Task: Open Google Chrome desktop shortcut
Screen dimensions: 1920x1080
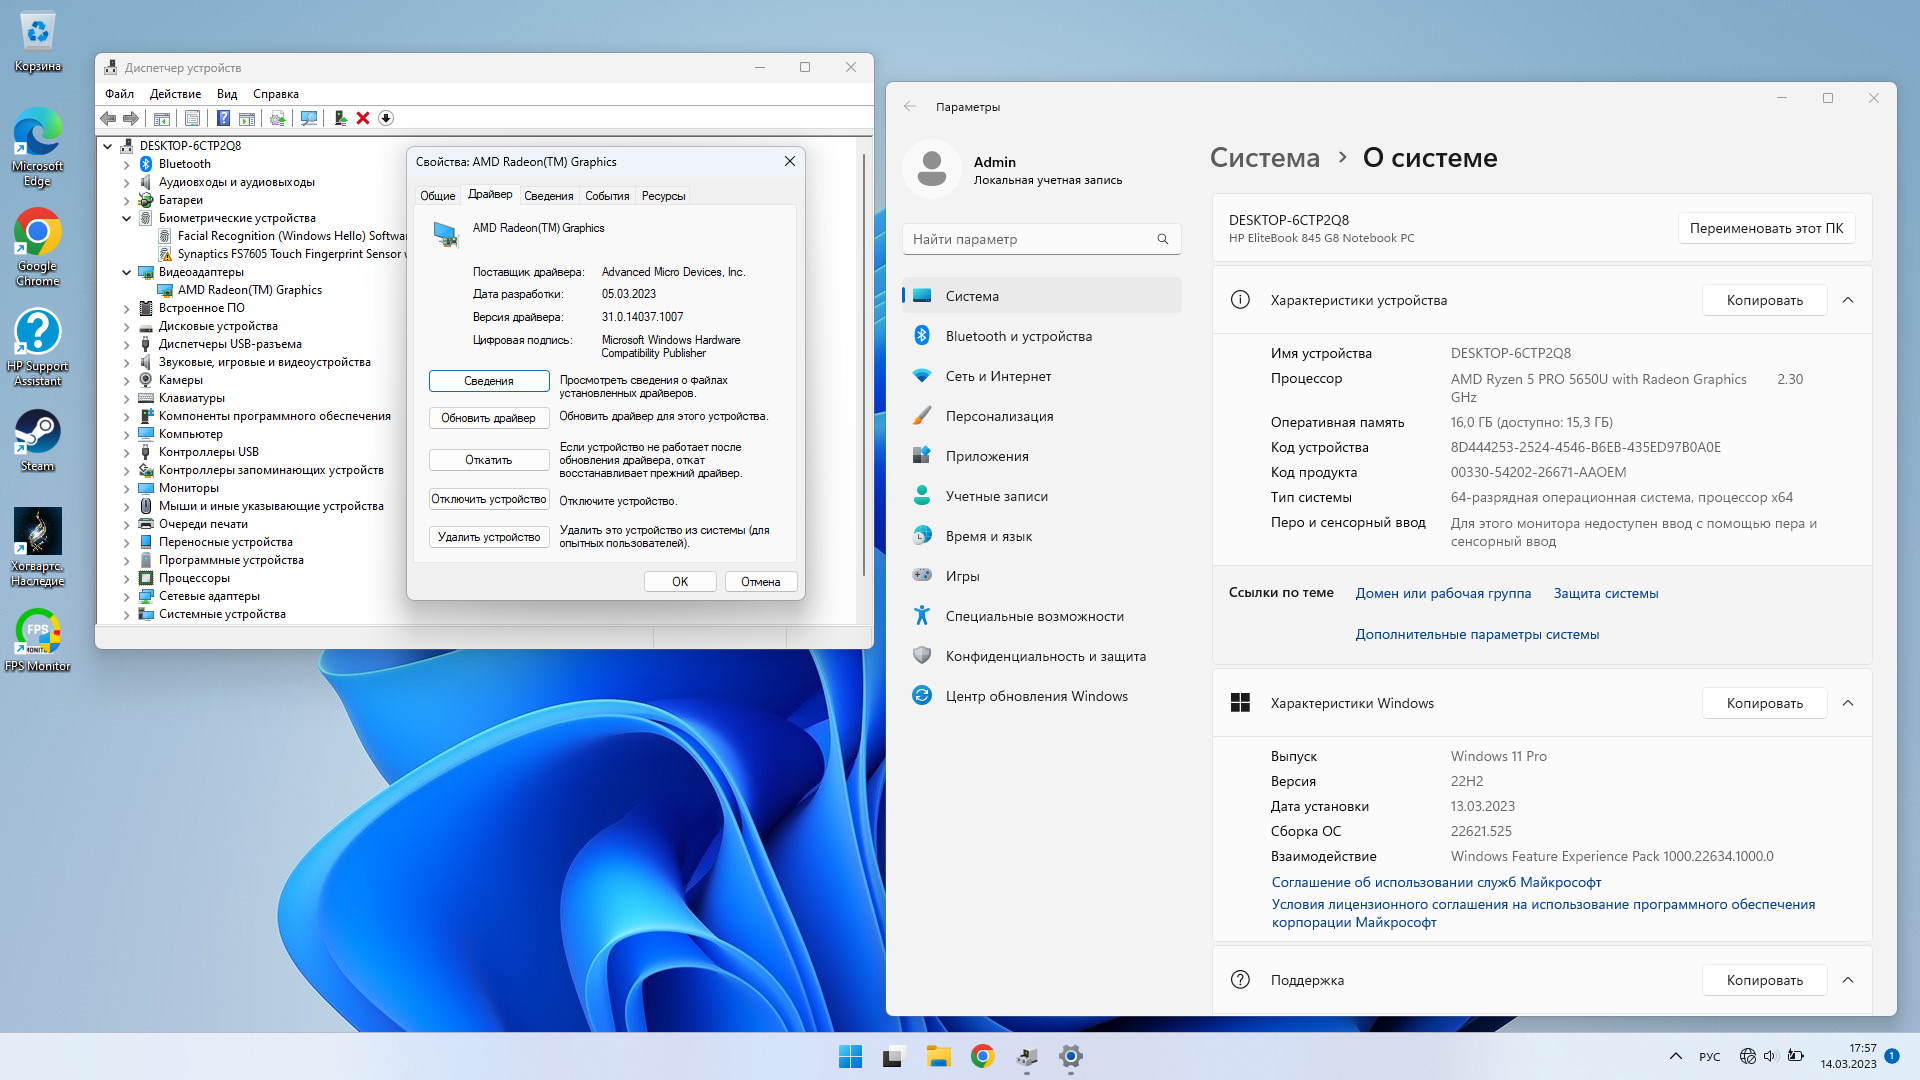Action: click(x=38, y=247)
